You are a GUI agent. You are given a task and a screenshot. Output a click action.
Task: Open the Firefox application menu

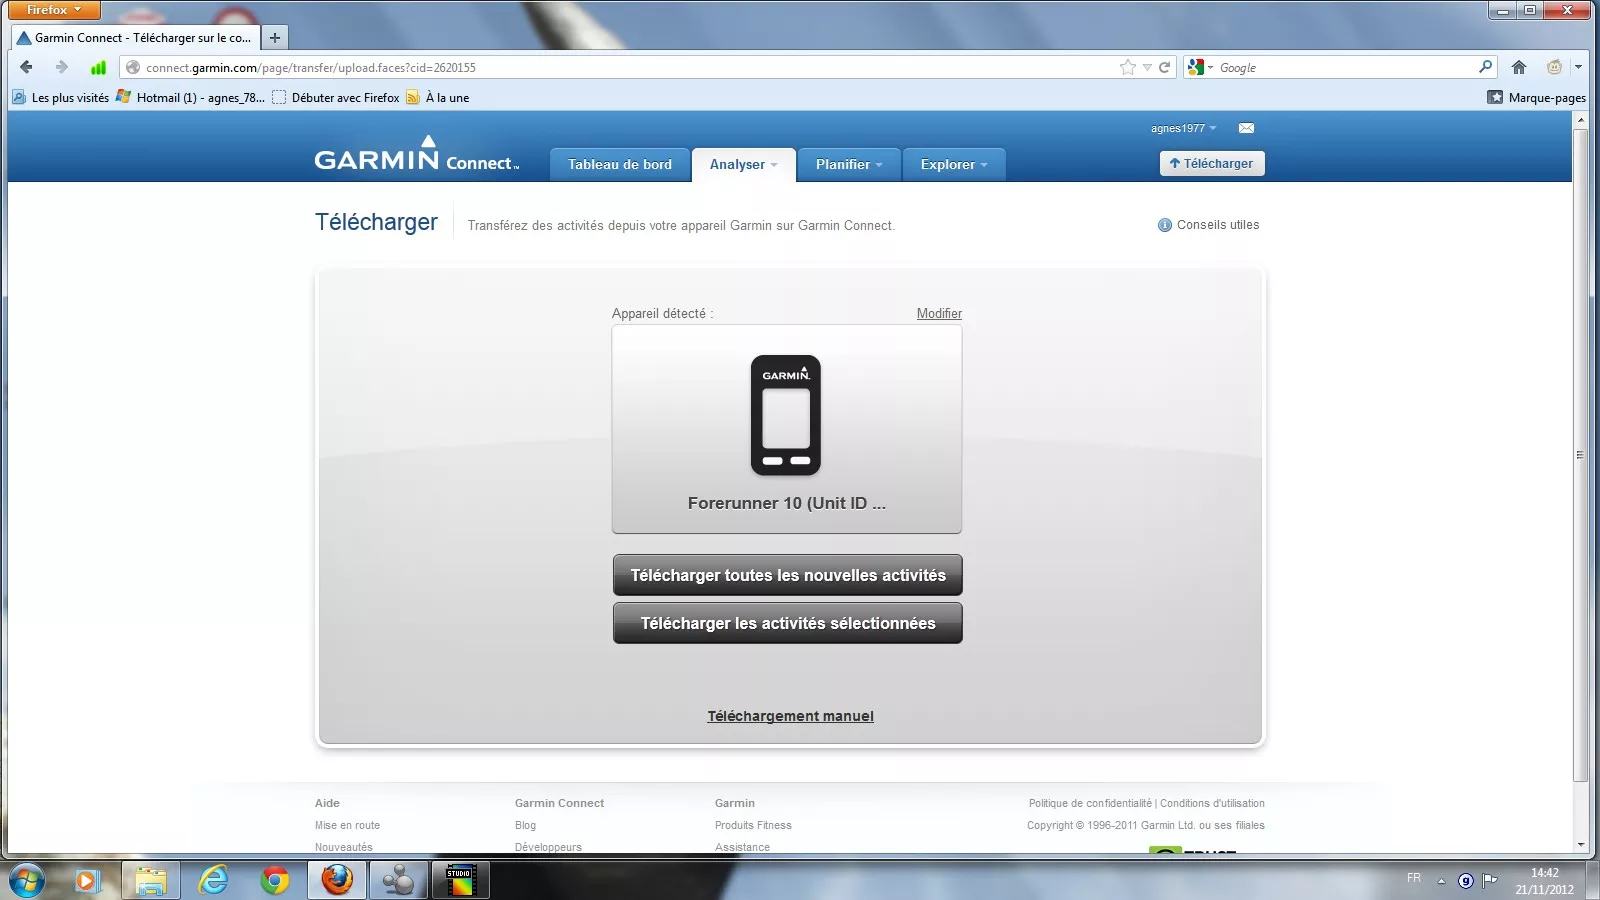[54, 10]
